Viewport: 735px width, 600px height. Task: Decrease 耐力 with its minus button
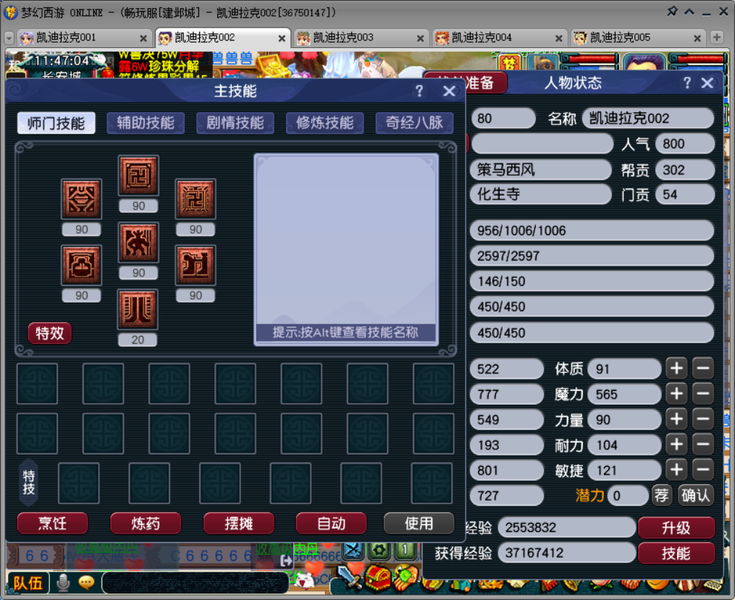point(703,444)
